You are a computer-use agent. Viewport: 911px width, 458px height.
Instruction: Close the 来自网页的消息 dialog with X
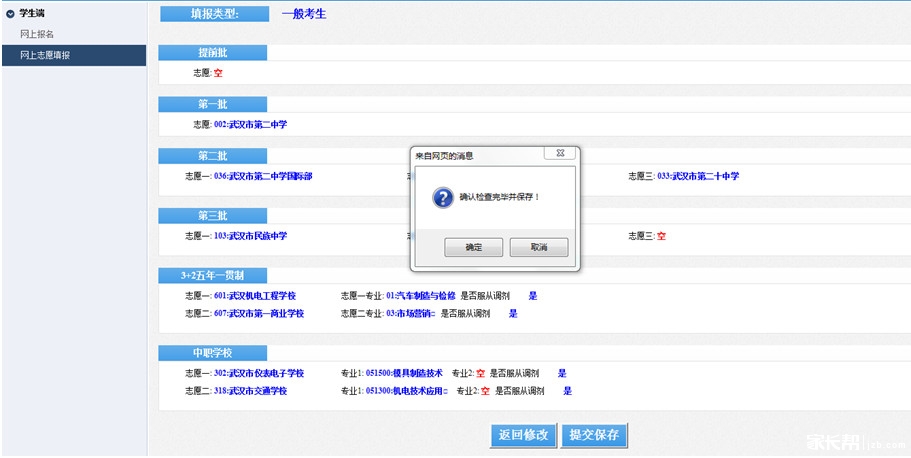(561, 155)
